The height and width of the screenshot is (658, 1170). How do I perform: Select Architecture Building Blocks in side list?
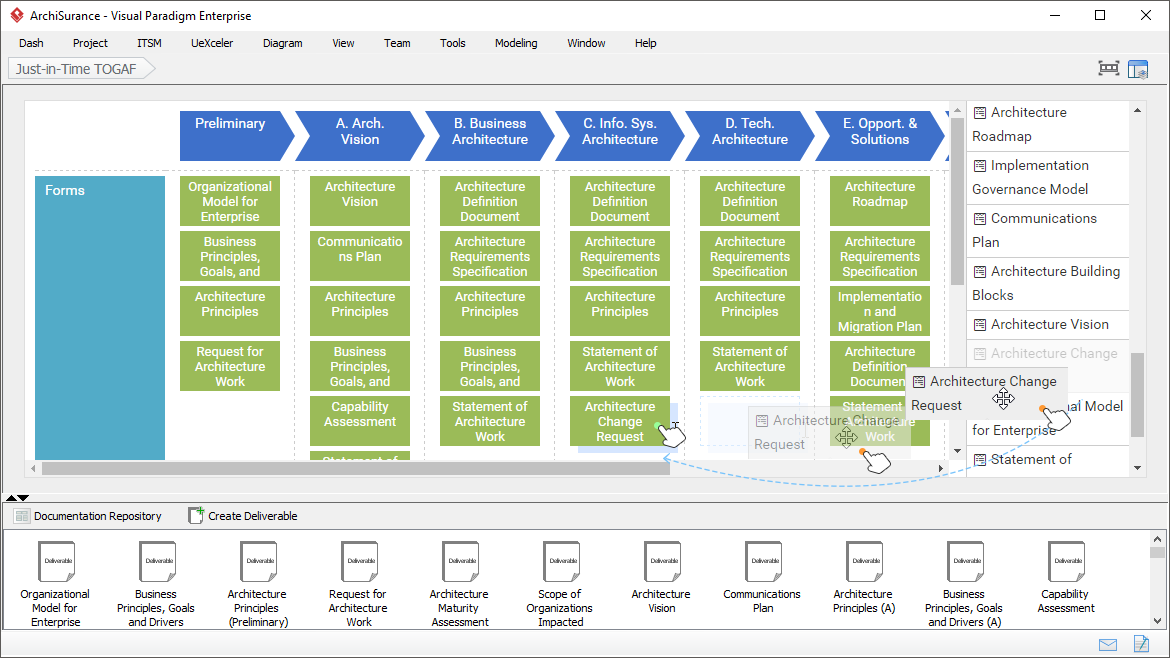point(1048,283)
